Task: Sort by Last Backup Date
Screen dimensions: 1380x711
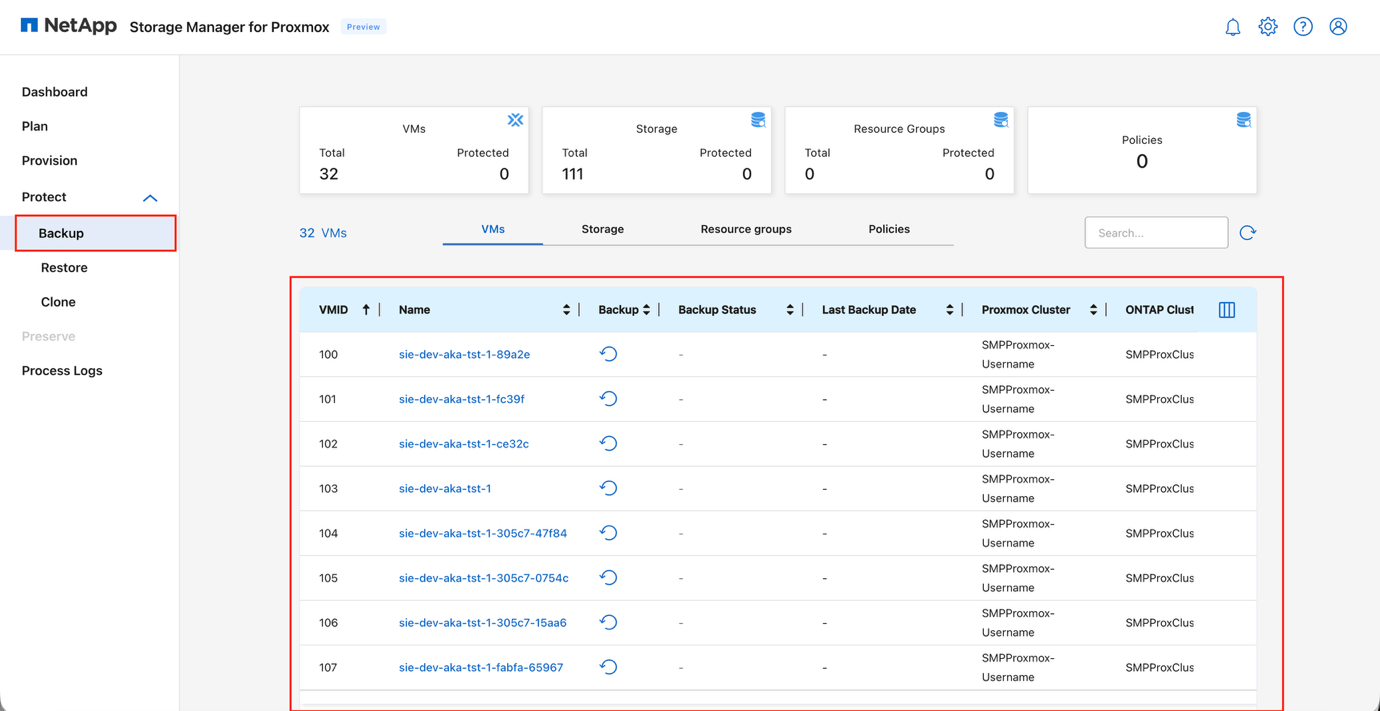Action: 949,309
